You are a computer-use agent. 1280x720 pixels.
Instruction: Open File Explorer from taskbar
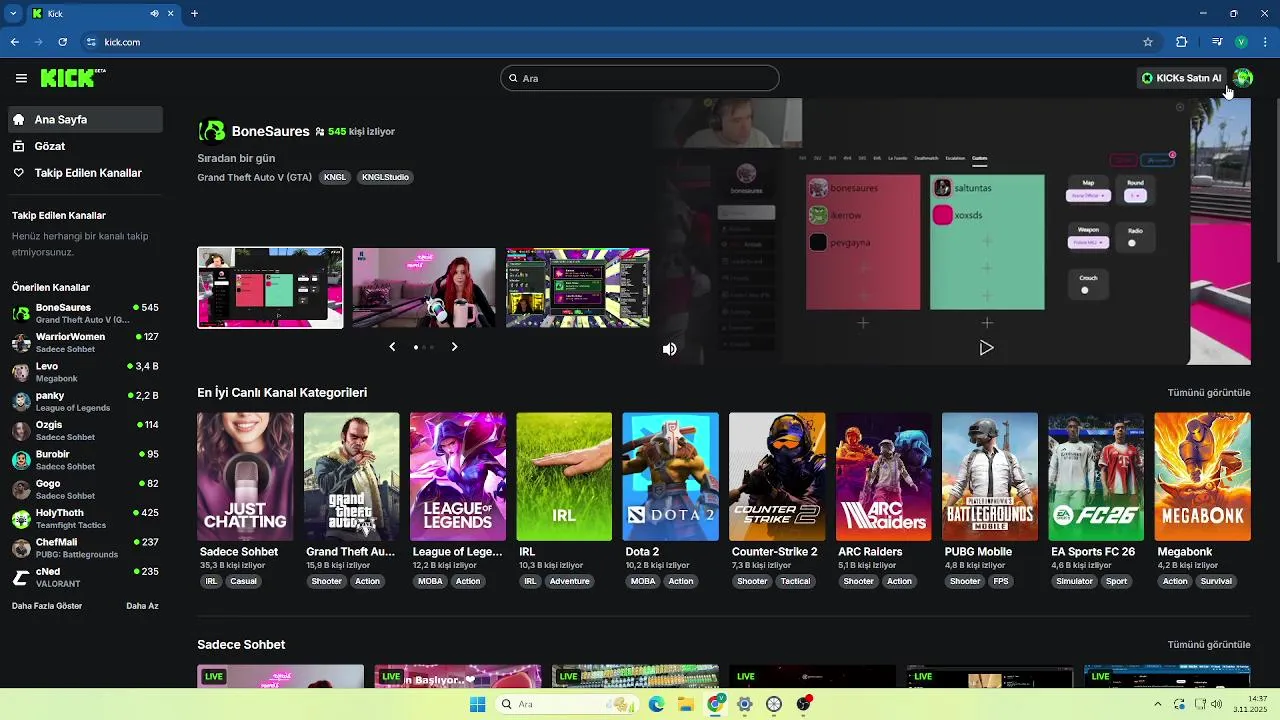pyautogui.click(x=686, y=704)
